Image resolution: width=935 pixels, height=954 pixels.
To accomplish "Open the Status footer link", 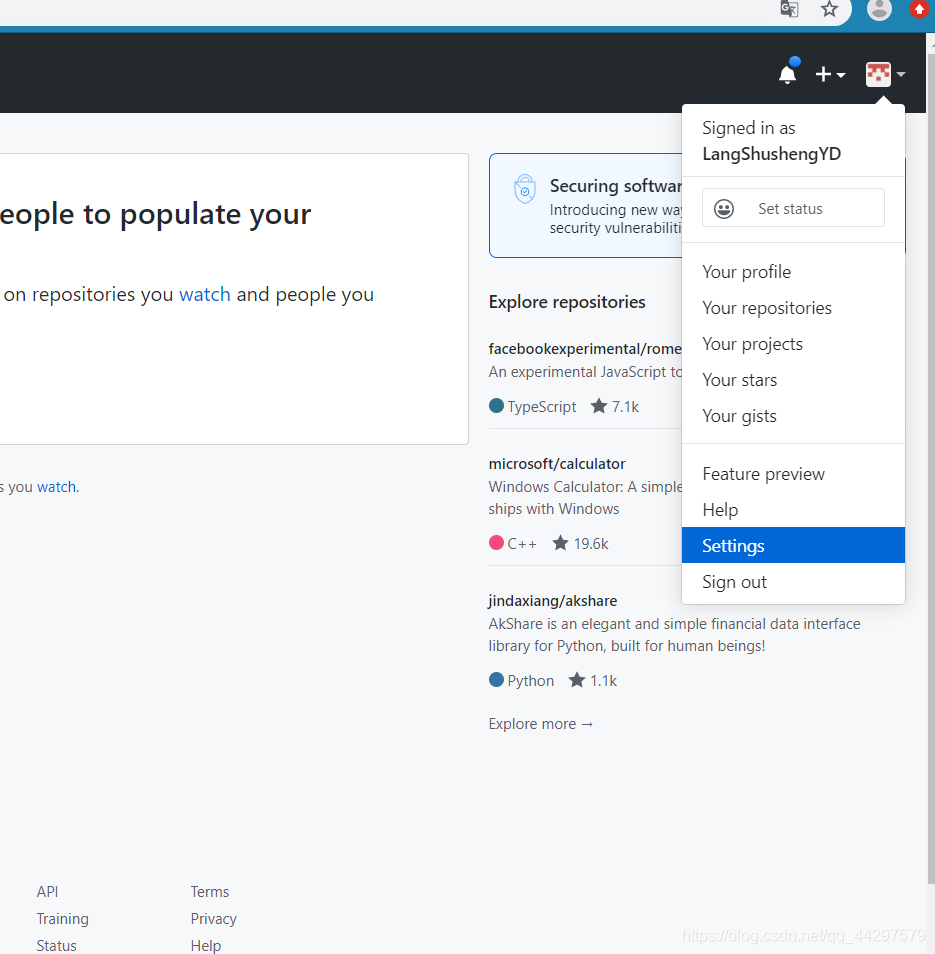I will point(57,945).
